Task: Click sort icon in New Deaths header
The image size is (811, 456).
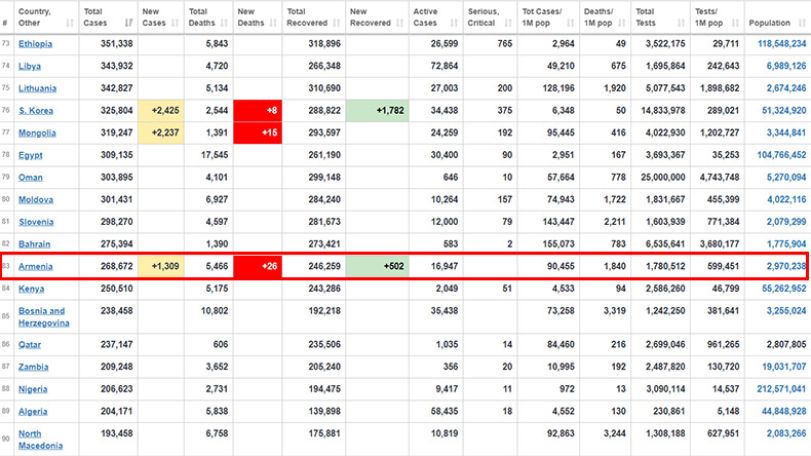Action: pyautogui.click(x=273, y=23)
